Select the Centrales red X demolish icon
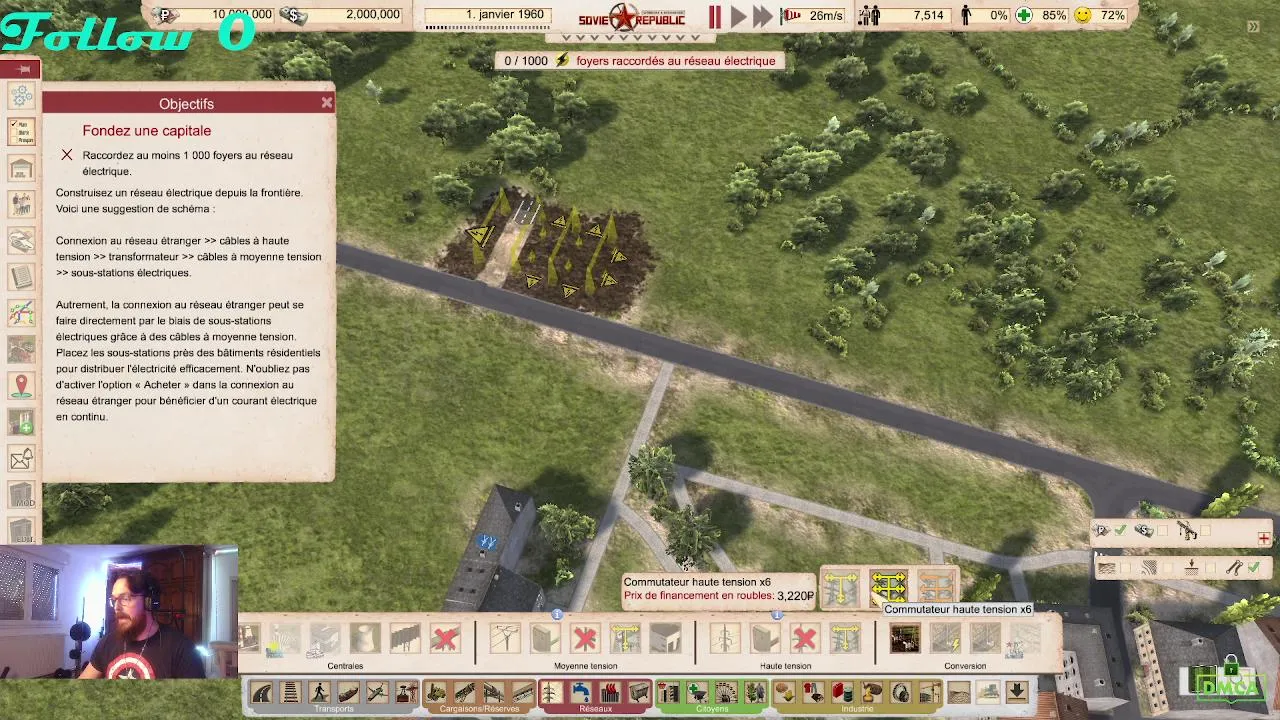Screen dimensions: 1280x720 click(445, 638)
